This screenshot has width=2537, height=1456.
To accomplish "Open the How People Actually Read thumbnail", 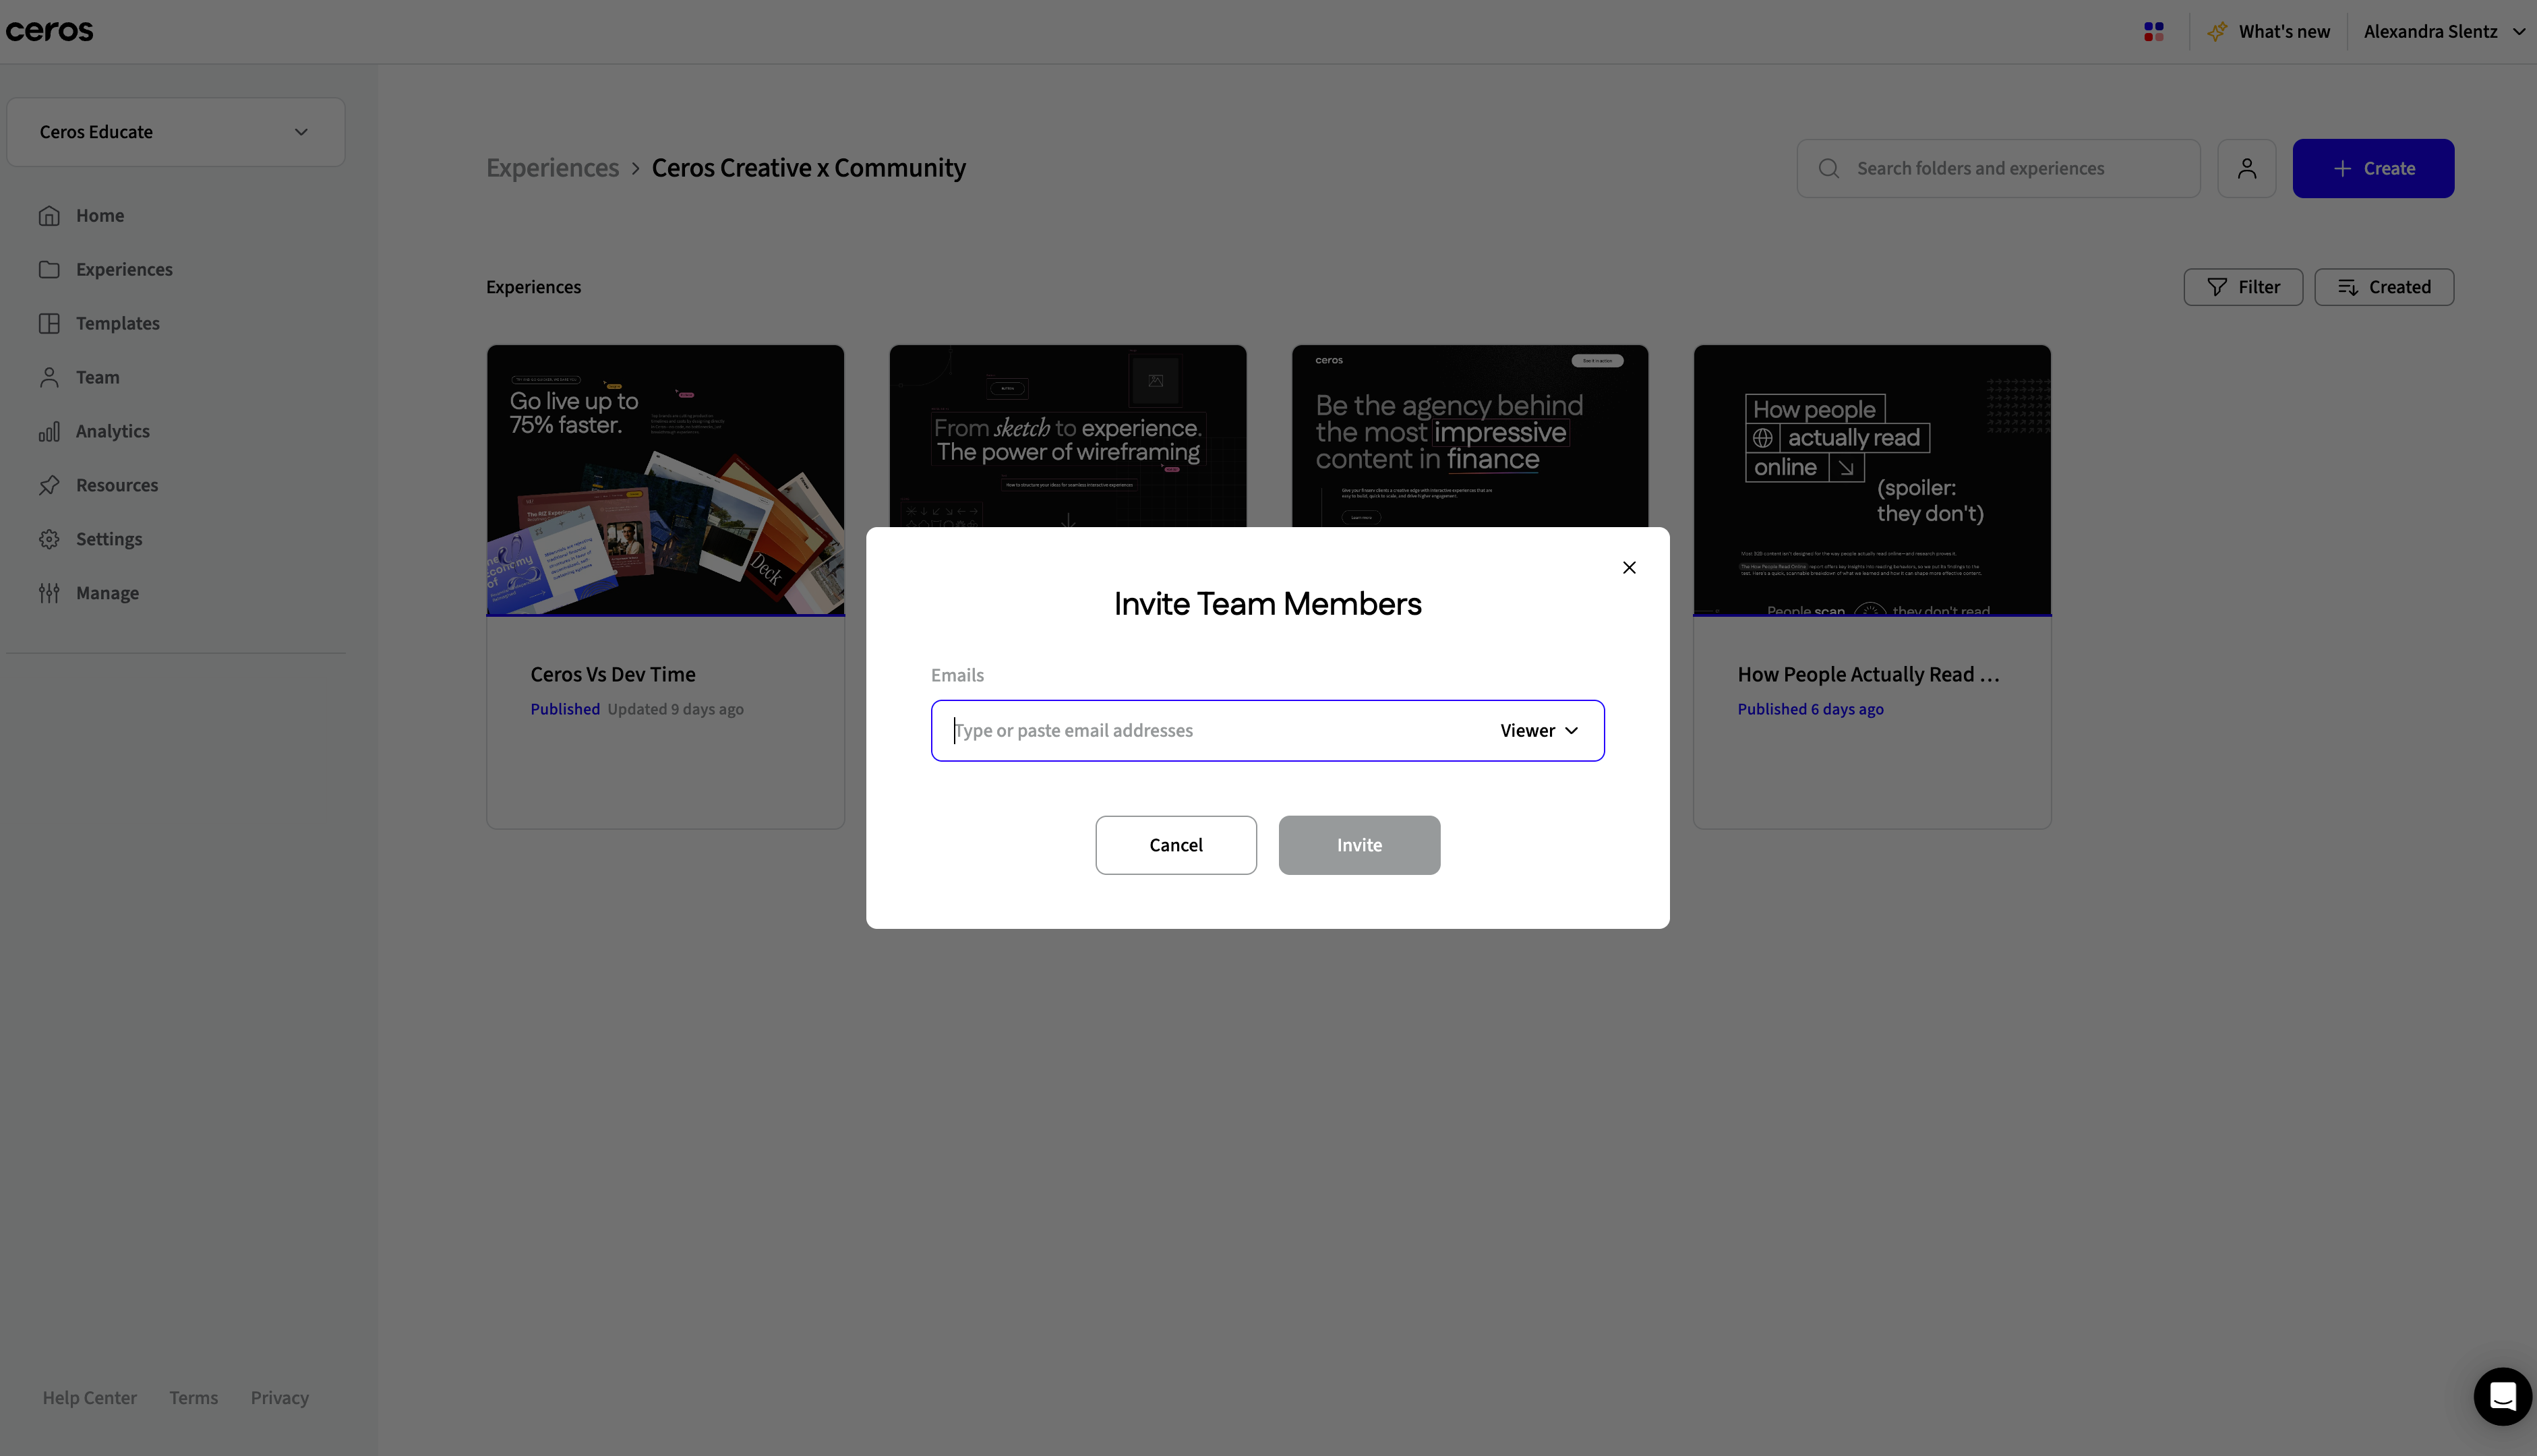I will tap(1872, 481).
